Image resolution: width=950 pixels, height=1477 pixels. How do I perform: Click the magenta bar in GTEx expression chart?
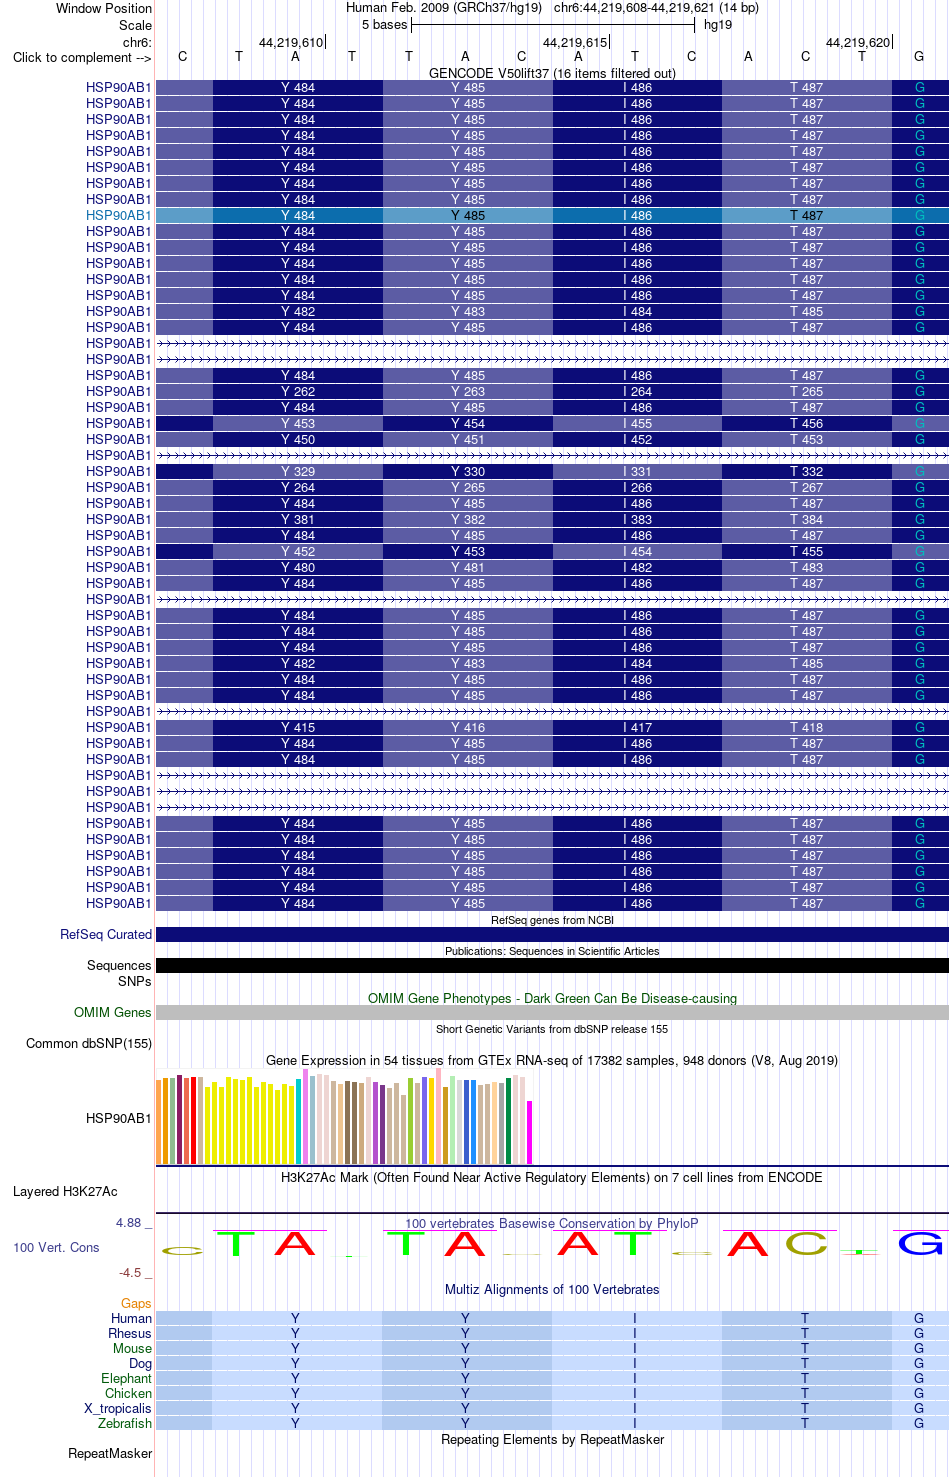(529, 1132)
